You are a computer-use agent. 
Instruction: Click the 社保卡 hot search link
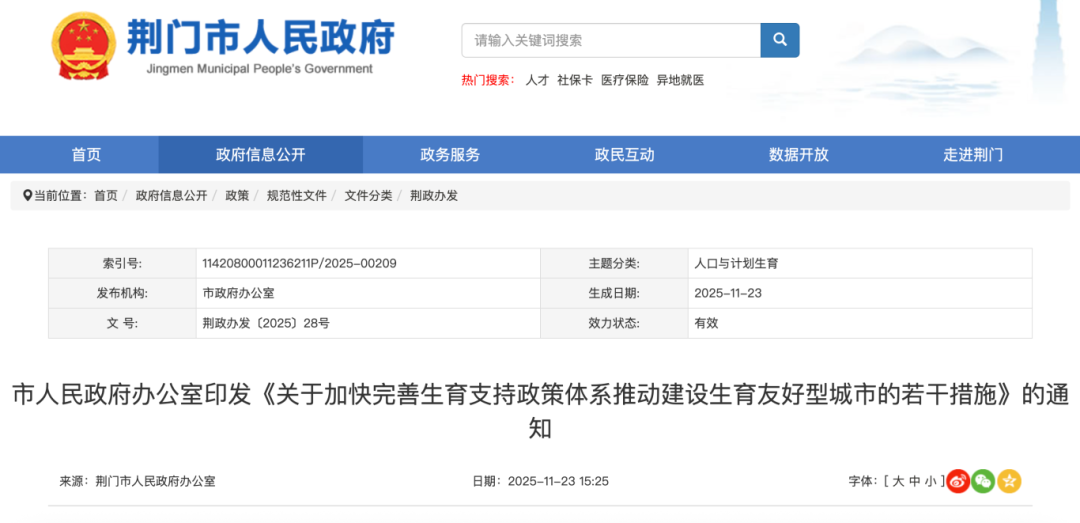tap(575, 80)
